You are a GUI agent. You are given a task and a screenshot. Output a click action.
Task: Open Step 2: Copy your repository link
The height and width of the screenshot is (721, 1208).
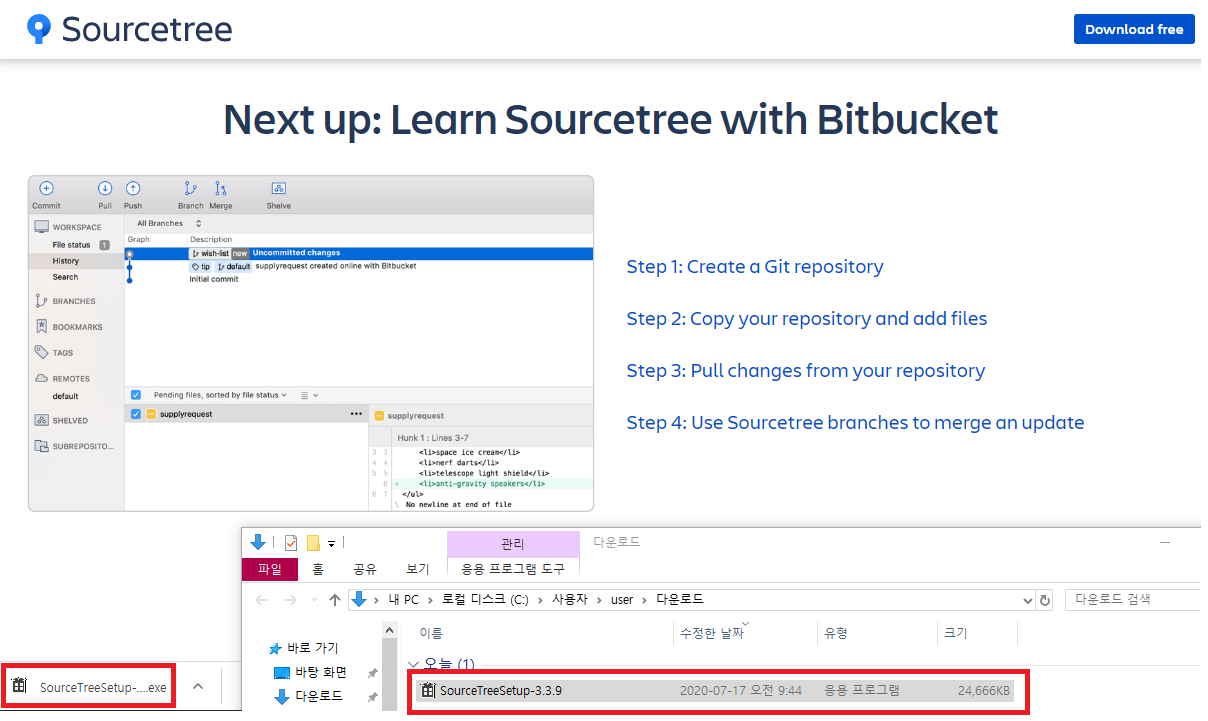pyautogui.click(x=807, y=319)
